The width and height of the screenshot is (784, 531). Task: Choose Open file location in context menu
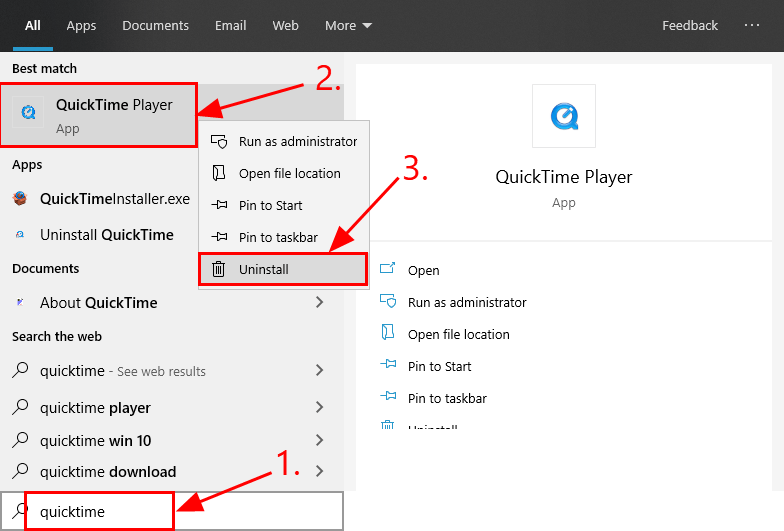[x=284, y=174]
